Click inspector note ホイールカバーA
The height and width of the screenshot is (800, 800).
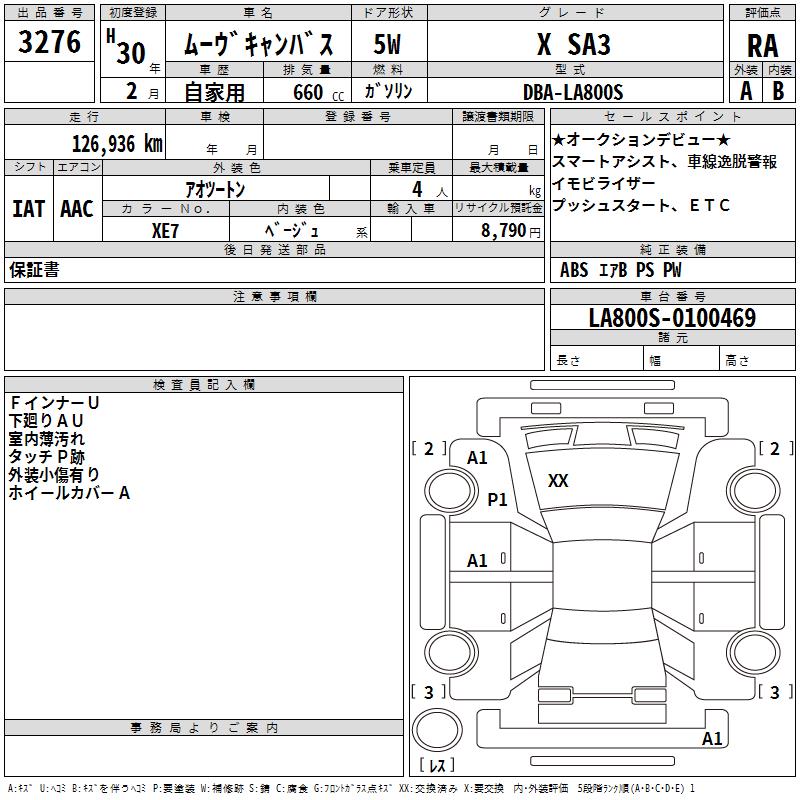pyautogui.click(x=69, y=493)
